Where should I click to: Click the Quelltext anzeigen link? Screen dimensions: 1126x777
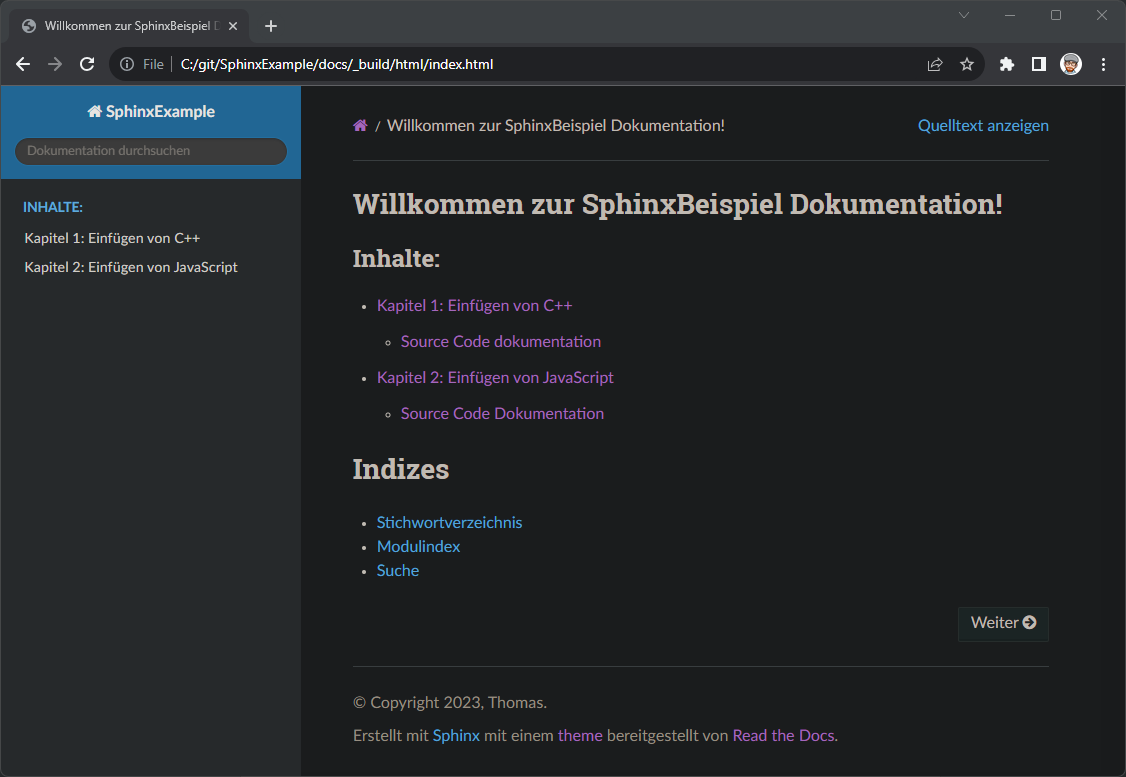[x=983, y=125]
